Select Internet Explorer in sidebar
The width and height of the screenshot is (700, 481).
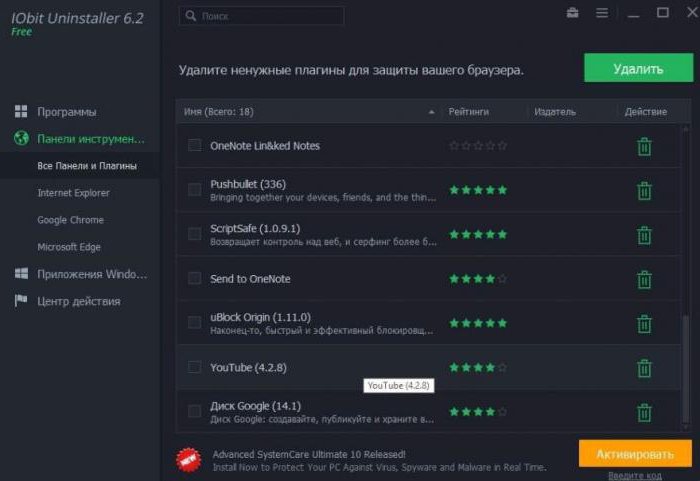(74, 193)
